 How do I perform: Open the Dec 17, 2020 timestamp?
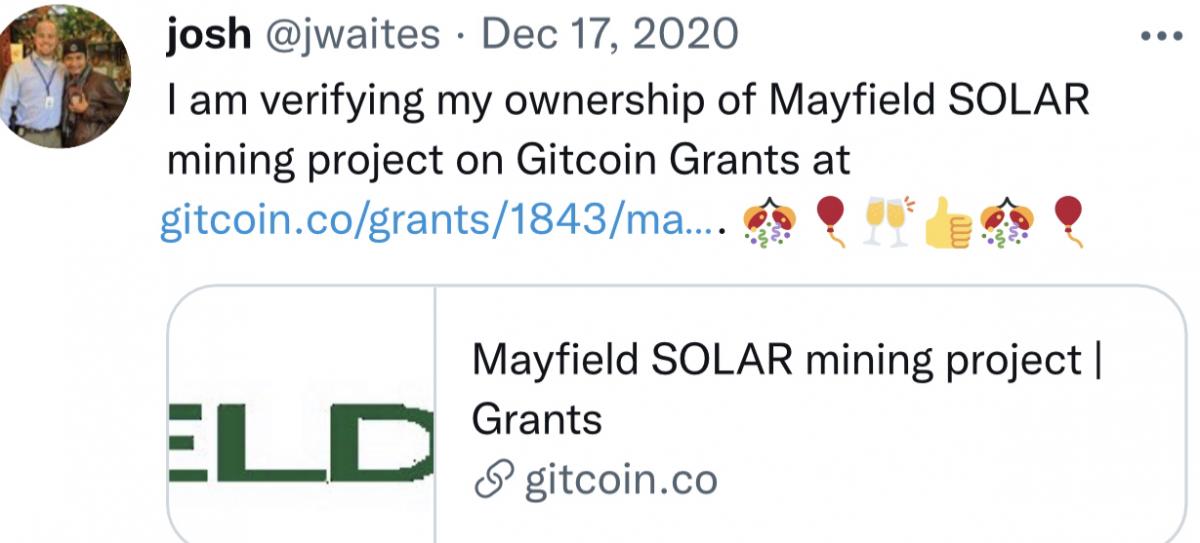610,35
